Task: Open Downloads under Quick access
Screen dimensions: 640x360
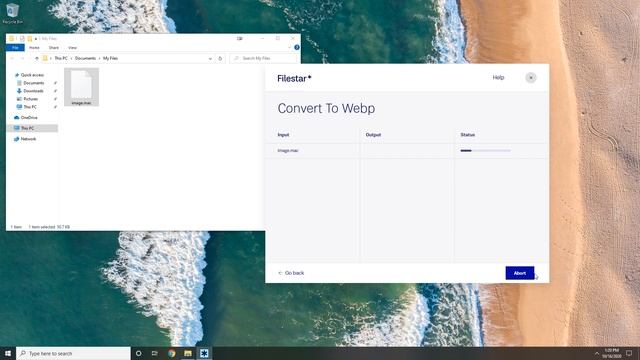Action: click(x=33, y=91)
